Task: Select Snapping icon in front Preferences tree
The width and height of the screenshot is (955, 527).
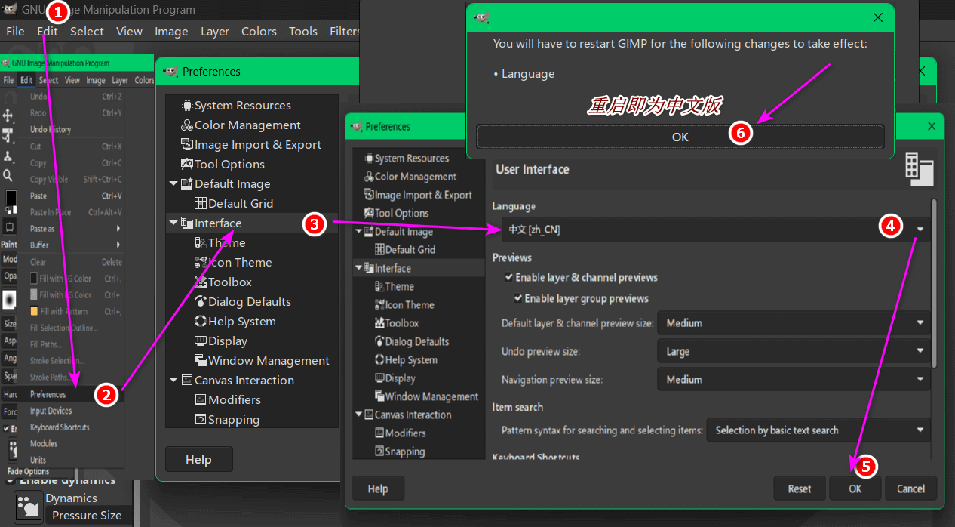Action: [379, 451]
